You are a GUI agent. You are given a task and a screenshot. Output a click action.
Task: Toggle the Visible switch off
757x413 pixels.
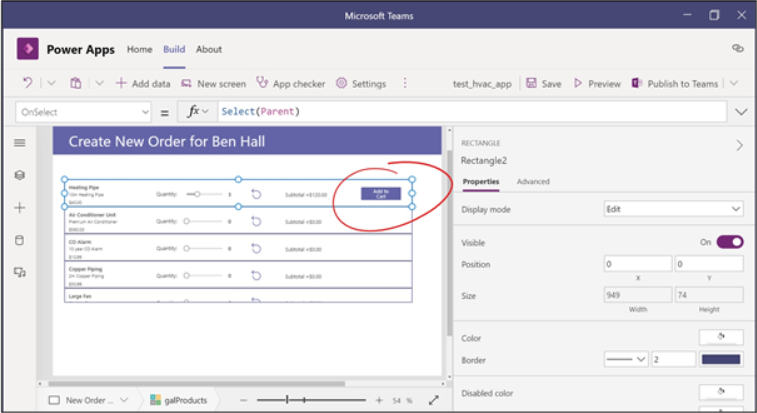click(729, 242)
